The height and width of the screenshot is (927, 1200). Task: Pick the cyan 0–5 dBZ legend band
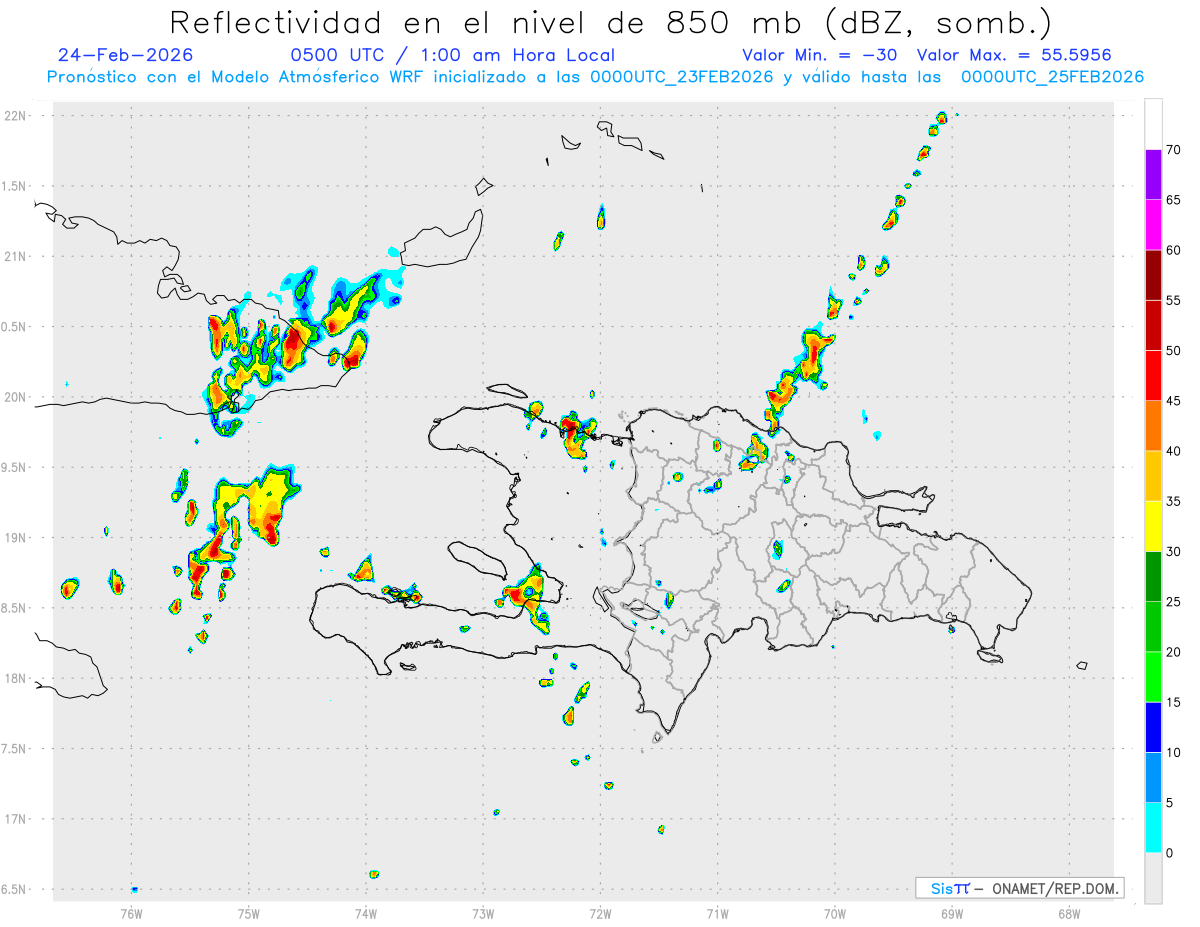pyautogui.click(x=1153, y=828)
